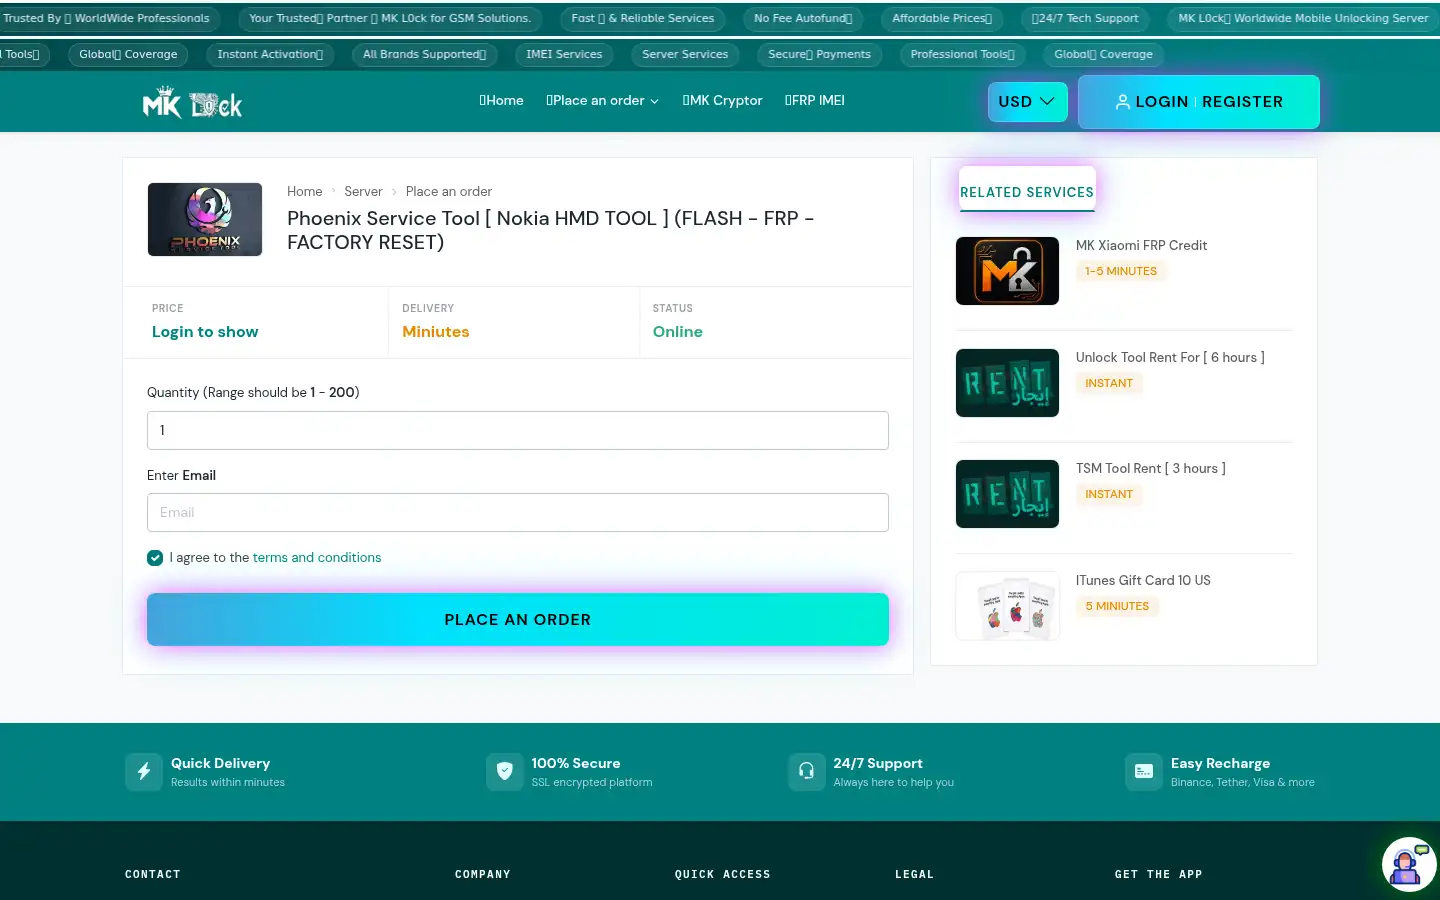Expand the Place an order menu
Screen dimensions: 1440x900
point(602,101)
